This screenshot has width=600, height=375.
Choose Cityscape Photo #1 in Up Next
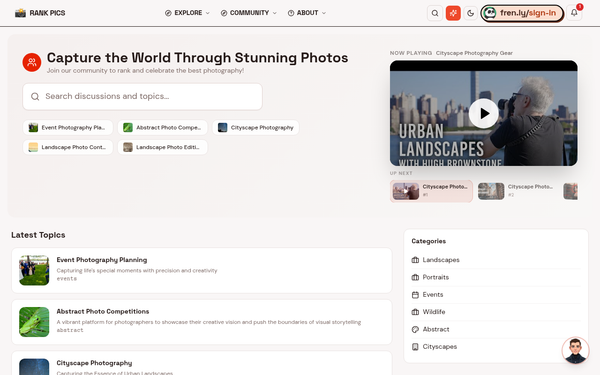coord(431,191)
